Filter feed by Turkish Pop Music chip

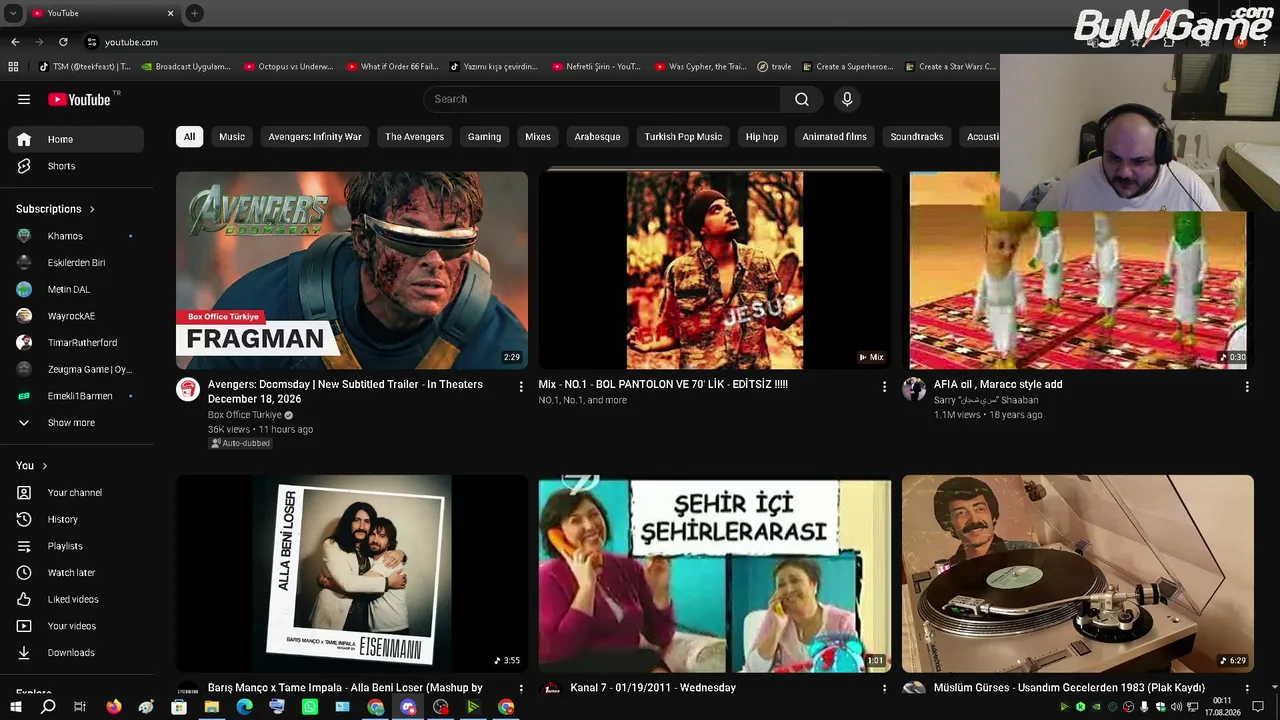click(x=683, y=137)
